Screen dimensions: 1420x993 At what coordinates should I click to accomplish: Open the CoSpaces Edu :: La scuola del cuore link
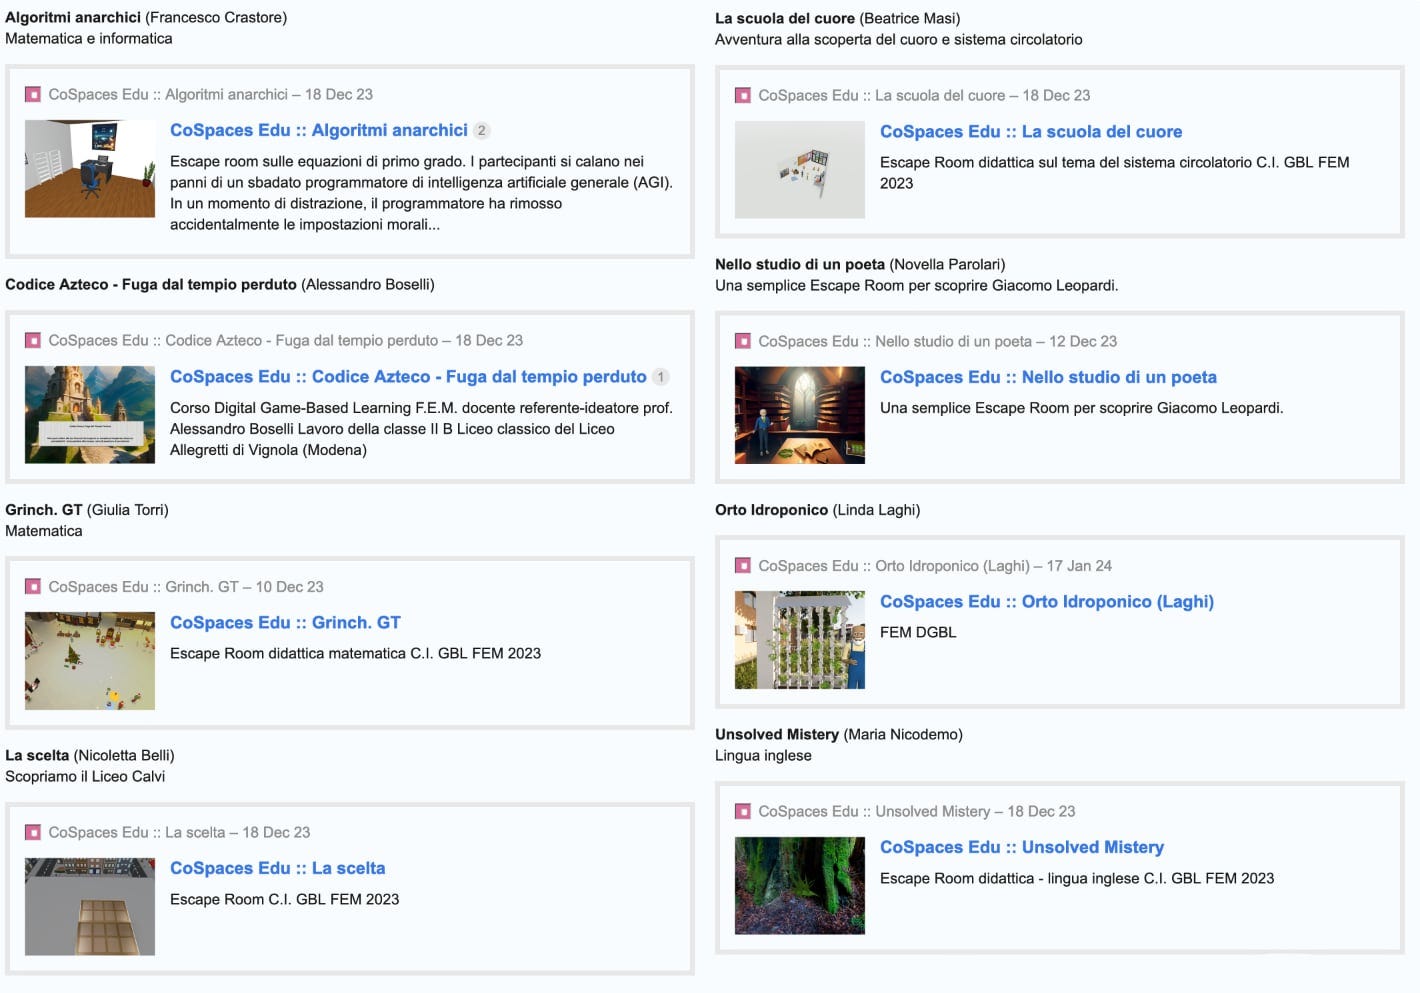[1031, 132]
